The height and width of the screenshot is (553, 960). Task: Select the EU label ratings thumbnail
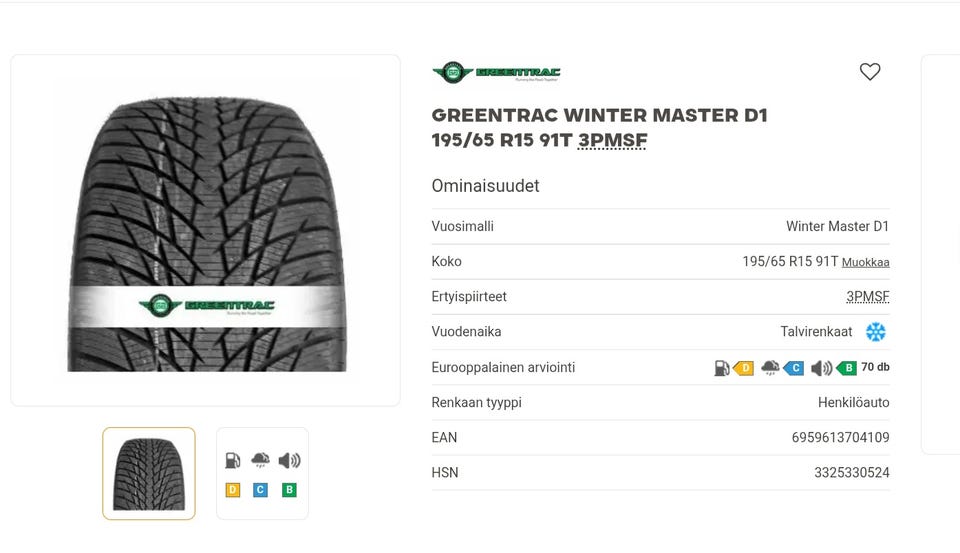(262, 473)
